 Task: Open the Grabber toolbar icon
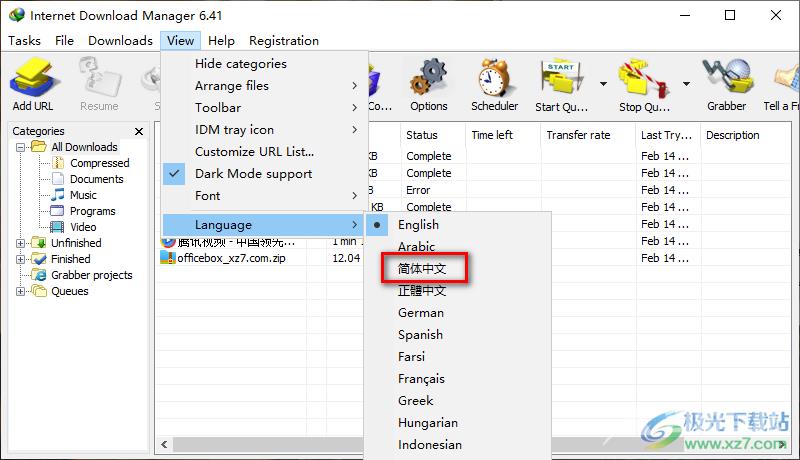(728, 78)
